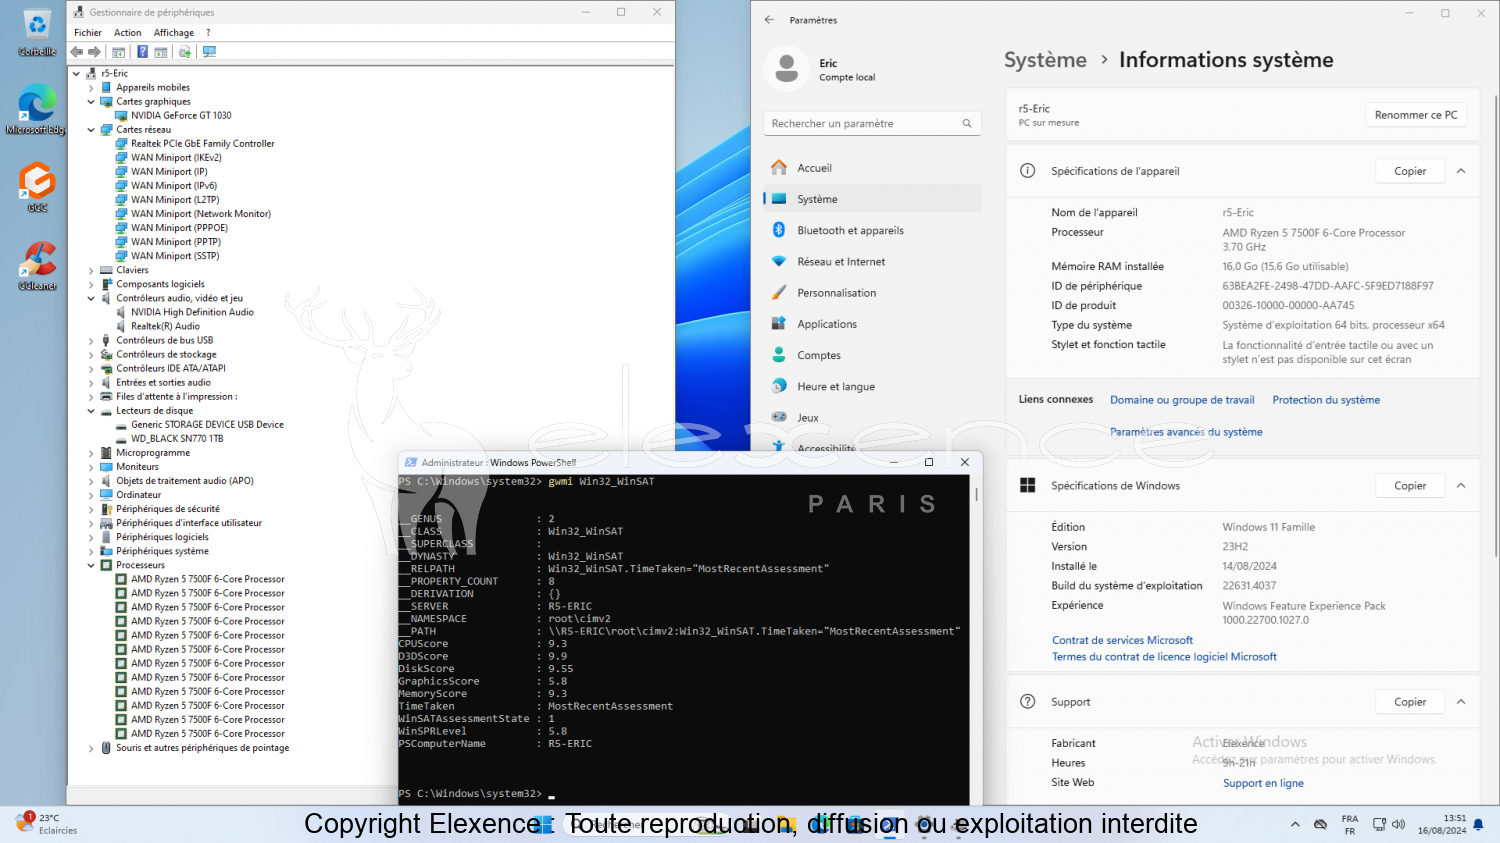
Task: Expand the Contrôleurs de bus USB node
Action: [x=91, y=340]
